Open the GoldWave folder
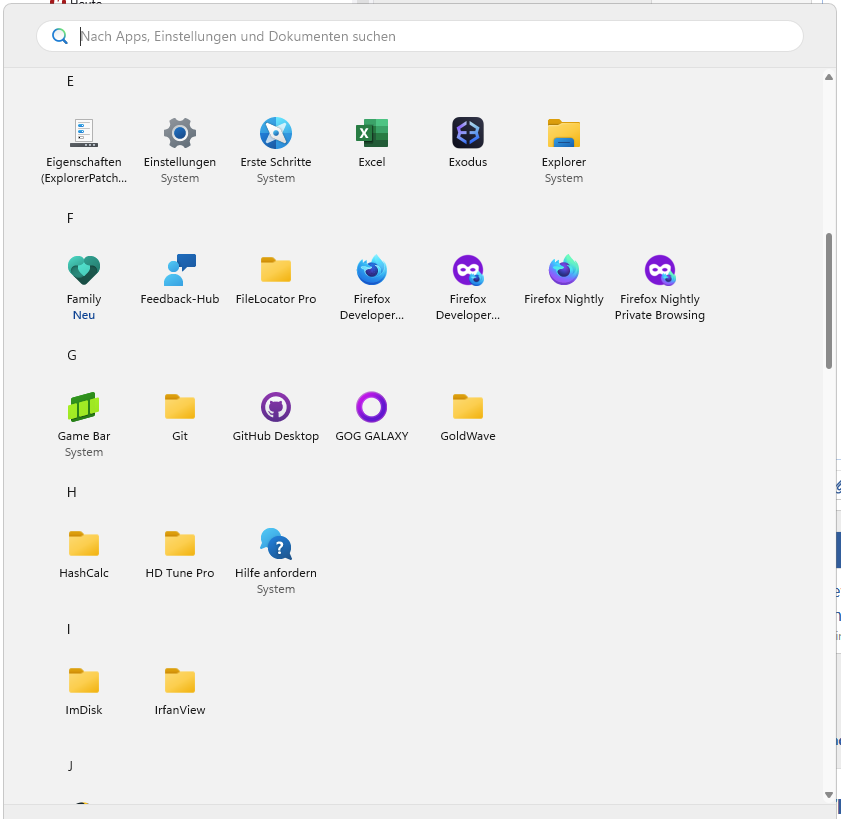This screenshot has width=841, height=819. (468, 417)
